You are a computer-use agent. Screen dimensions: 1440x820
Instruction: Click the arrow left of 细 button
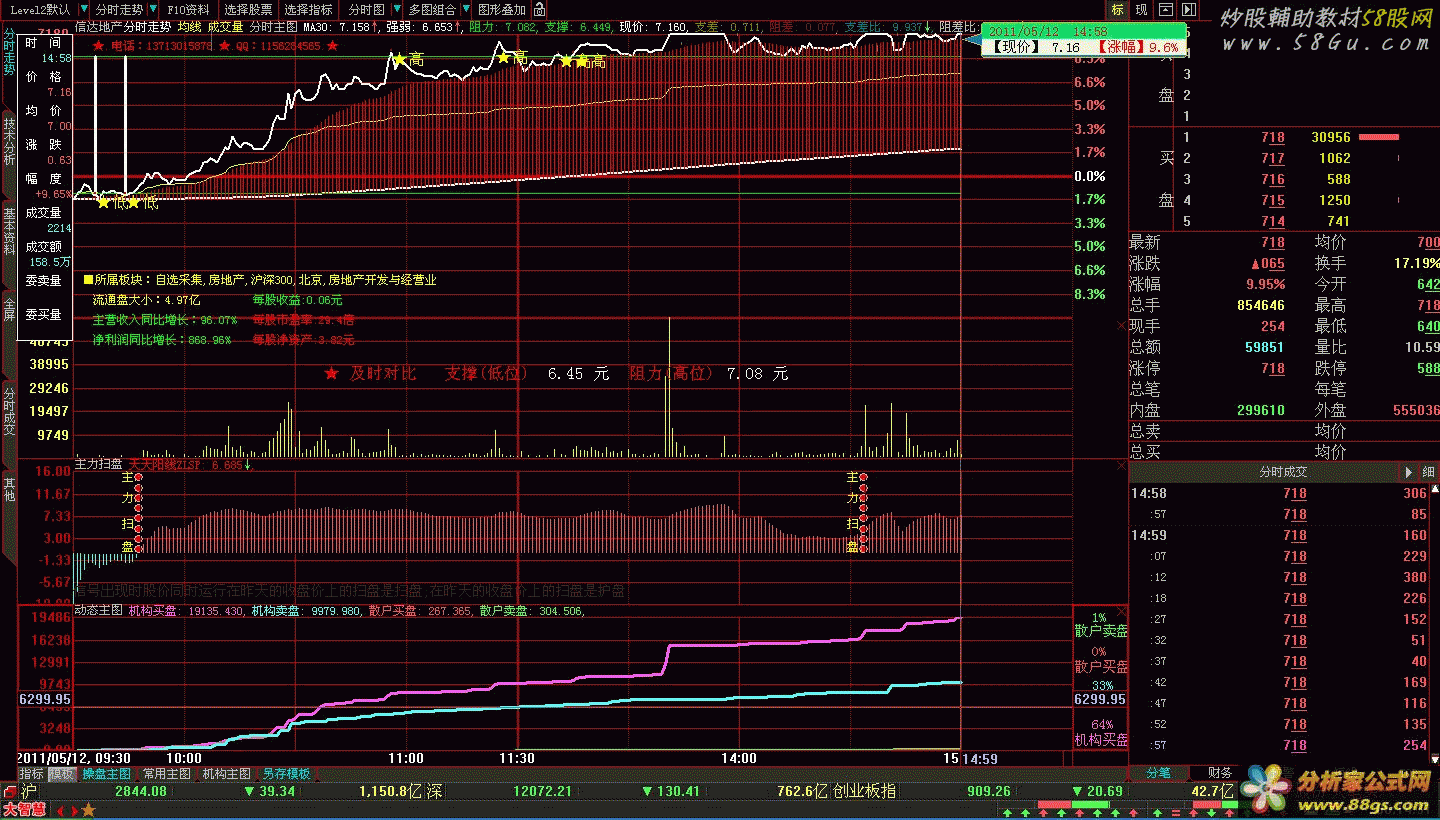pos(1409,471)
